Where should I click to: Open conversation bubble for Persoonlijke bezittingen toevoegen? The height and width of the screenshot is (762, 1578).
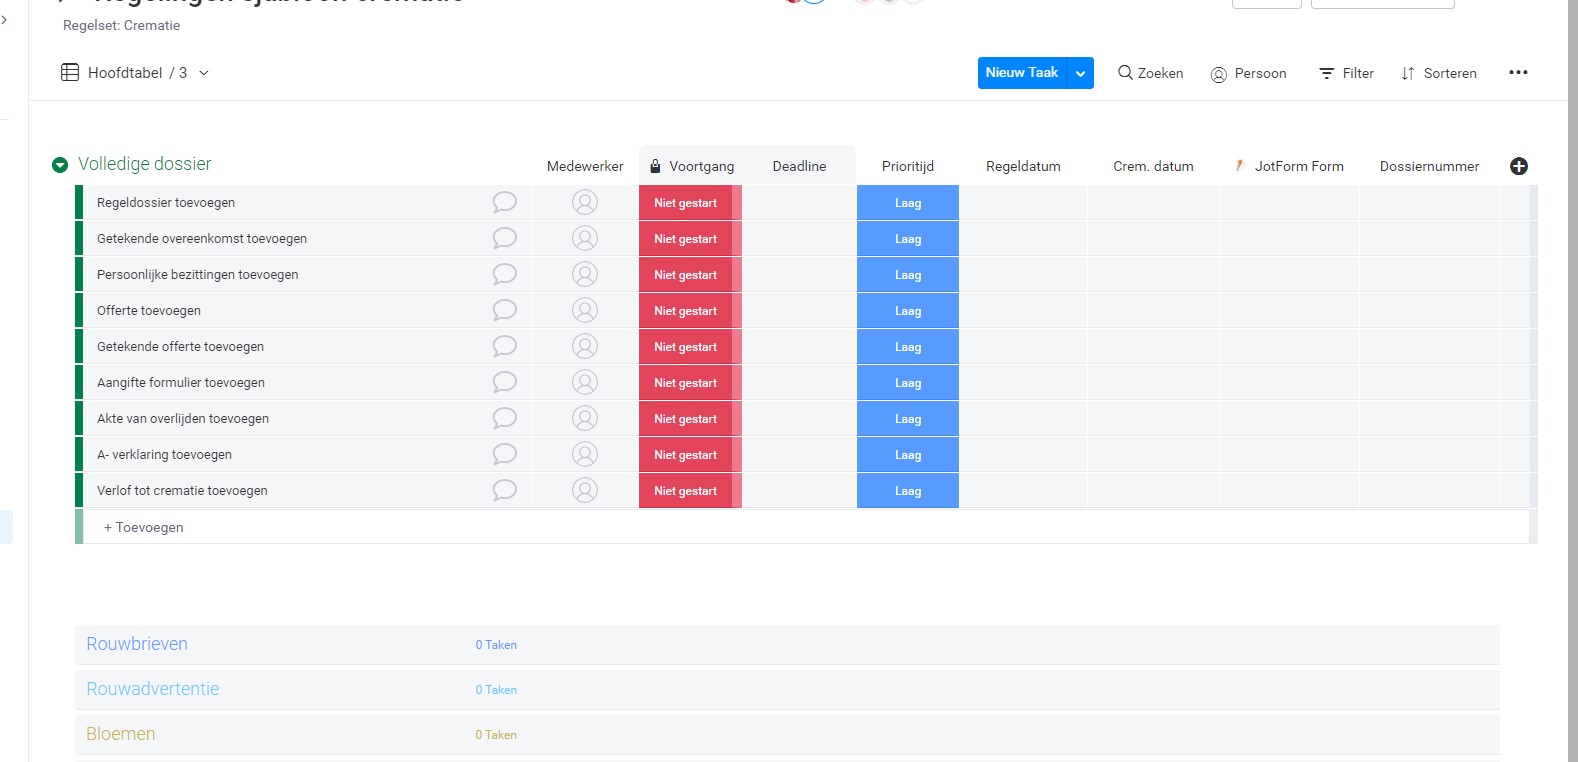[505, 274]
